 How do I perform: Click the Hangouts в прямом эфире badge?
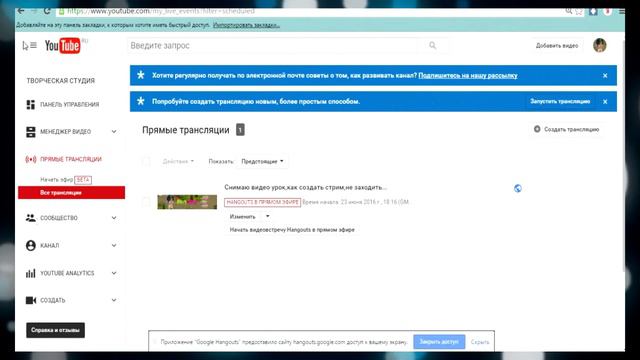[262, 202]
